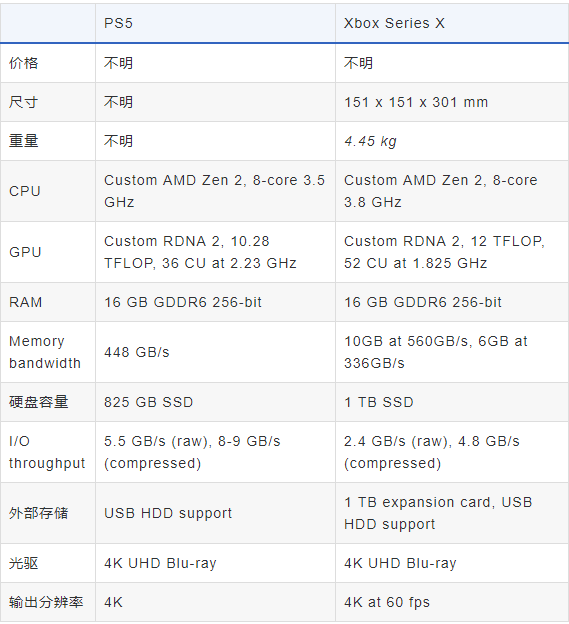Screen dimensions: 569x624
Task: Select the 重量 row label
Action: pos(48,141)
